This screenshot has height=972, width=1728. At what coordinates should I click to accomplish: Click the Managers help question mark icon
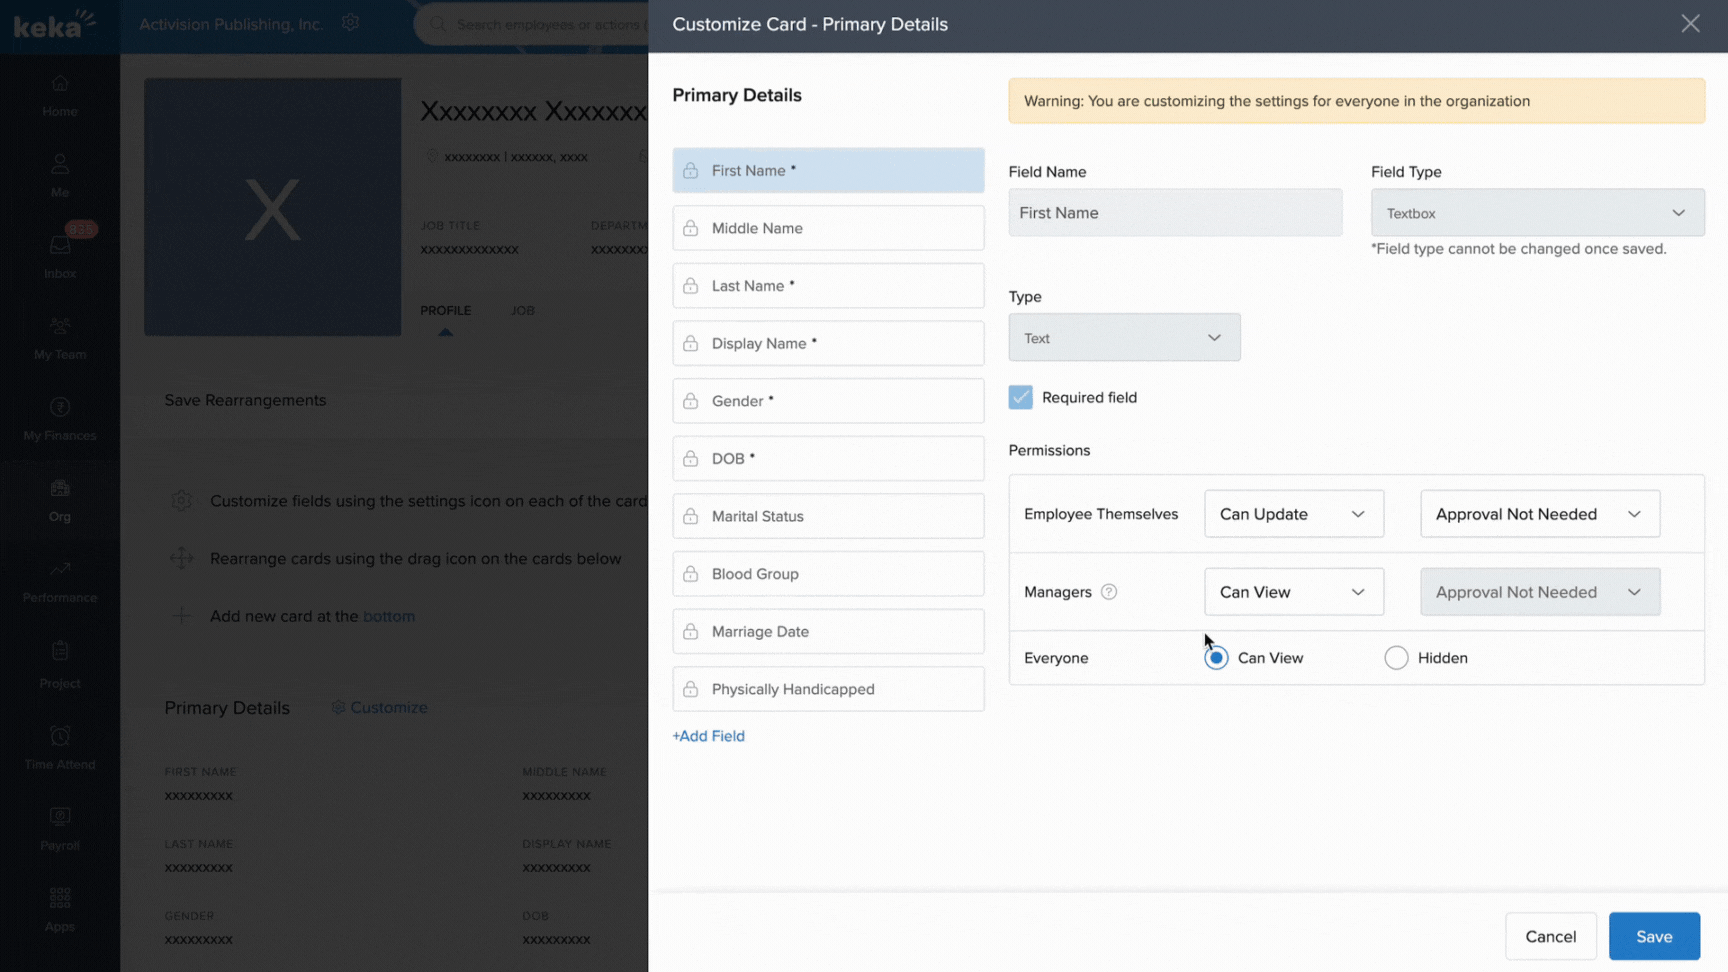tap(1108, 592)
